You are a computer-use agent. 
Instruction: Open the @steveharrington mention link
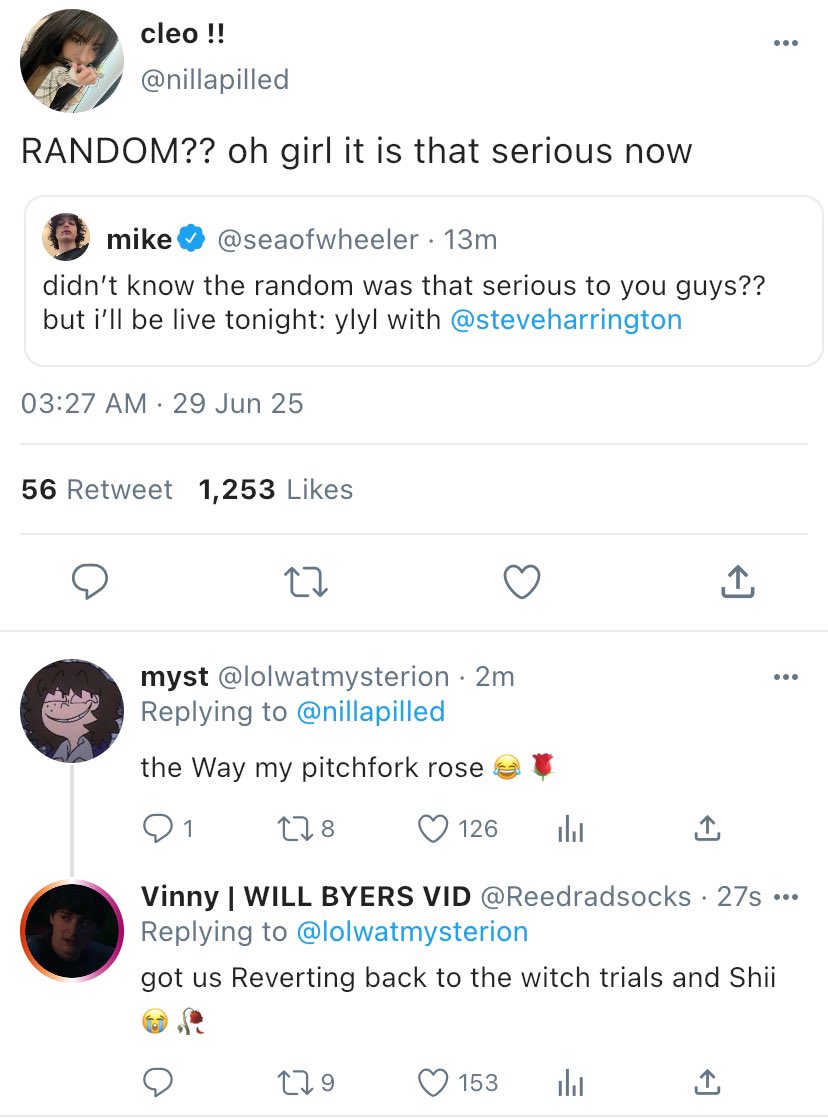[566, 320]
